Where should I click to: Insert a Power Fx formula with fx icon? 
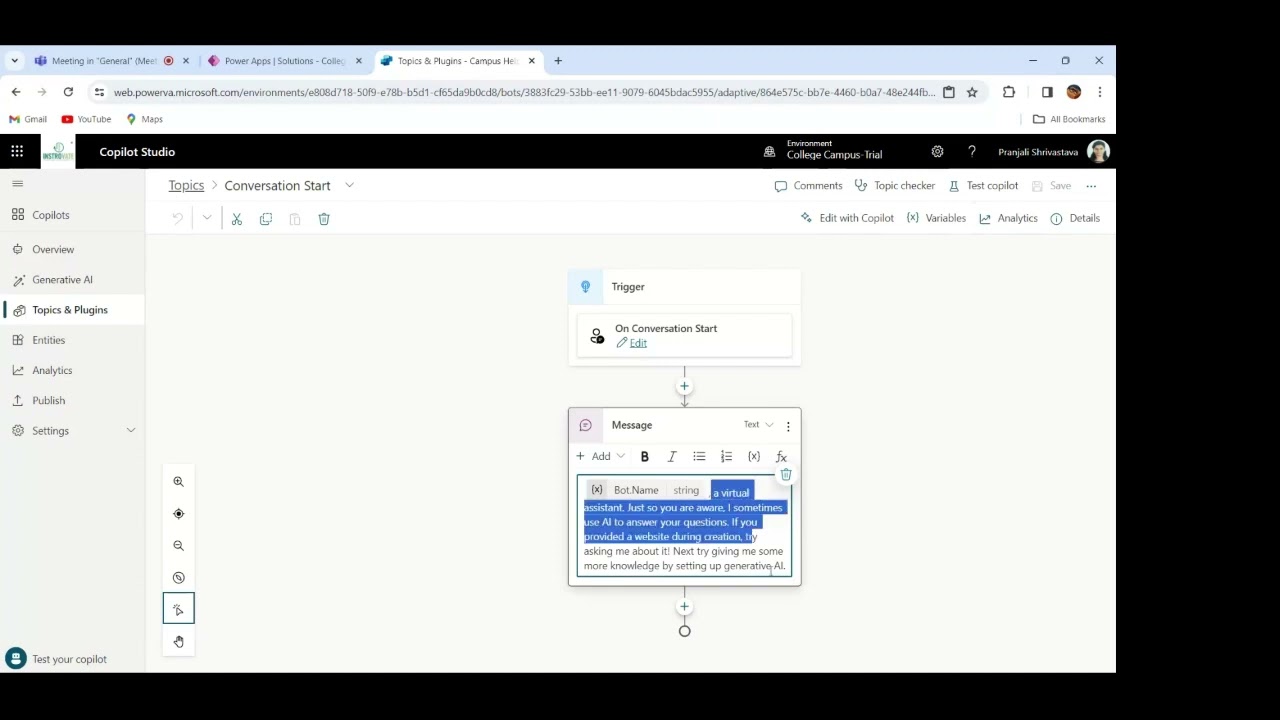click(782, 457)
